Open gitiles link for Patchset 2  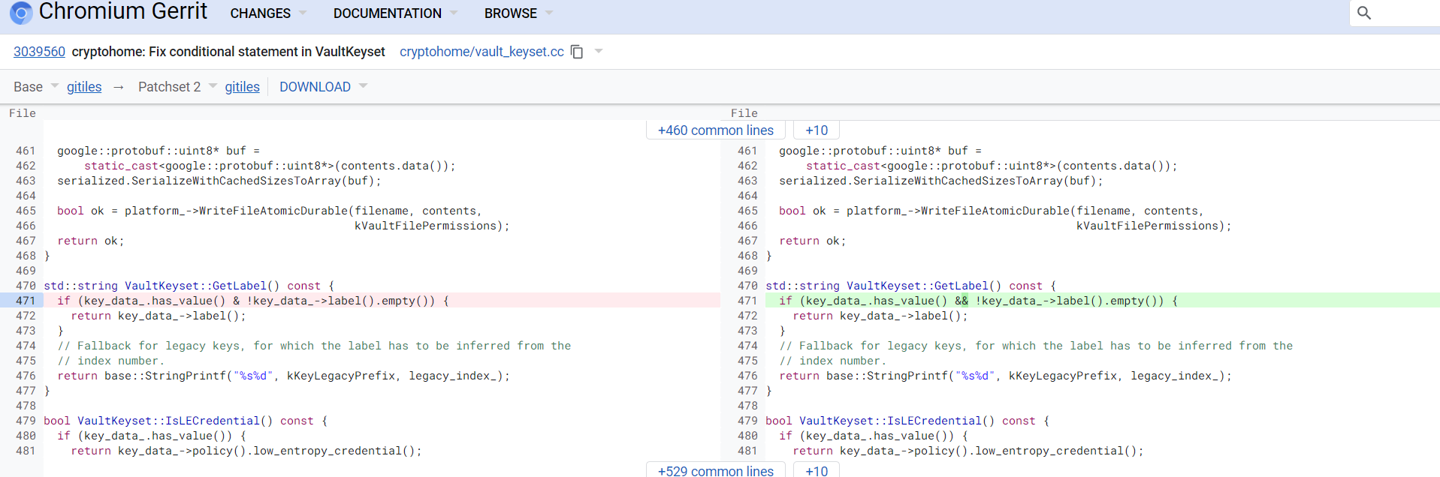[242, 87]
